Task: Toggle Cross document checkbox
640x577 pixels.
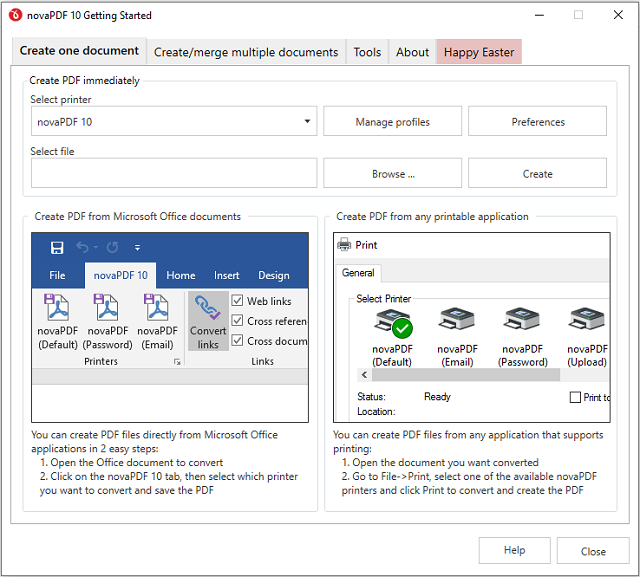Action: click(238, 340)
